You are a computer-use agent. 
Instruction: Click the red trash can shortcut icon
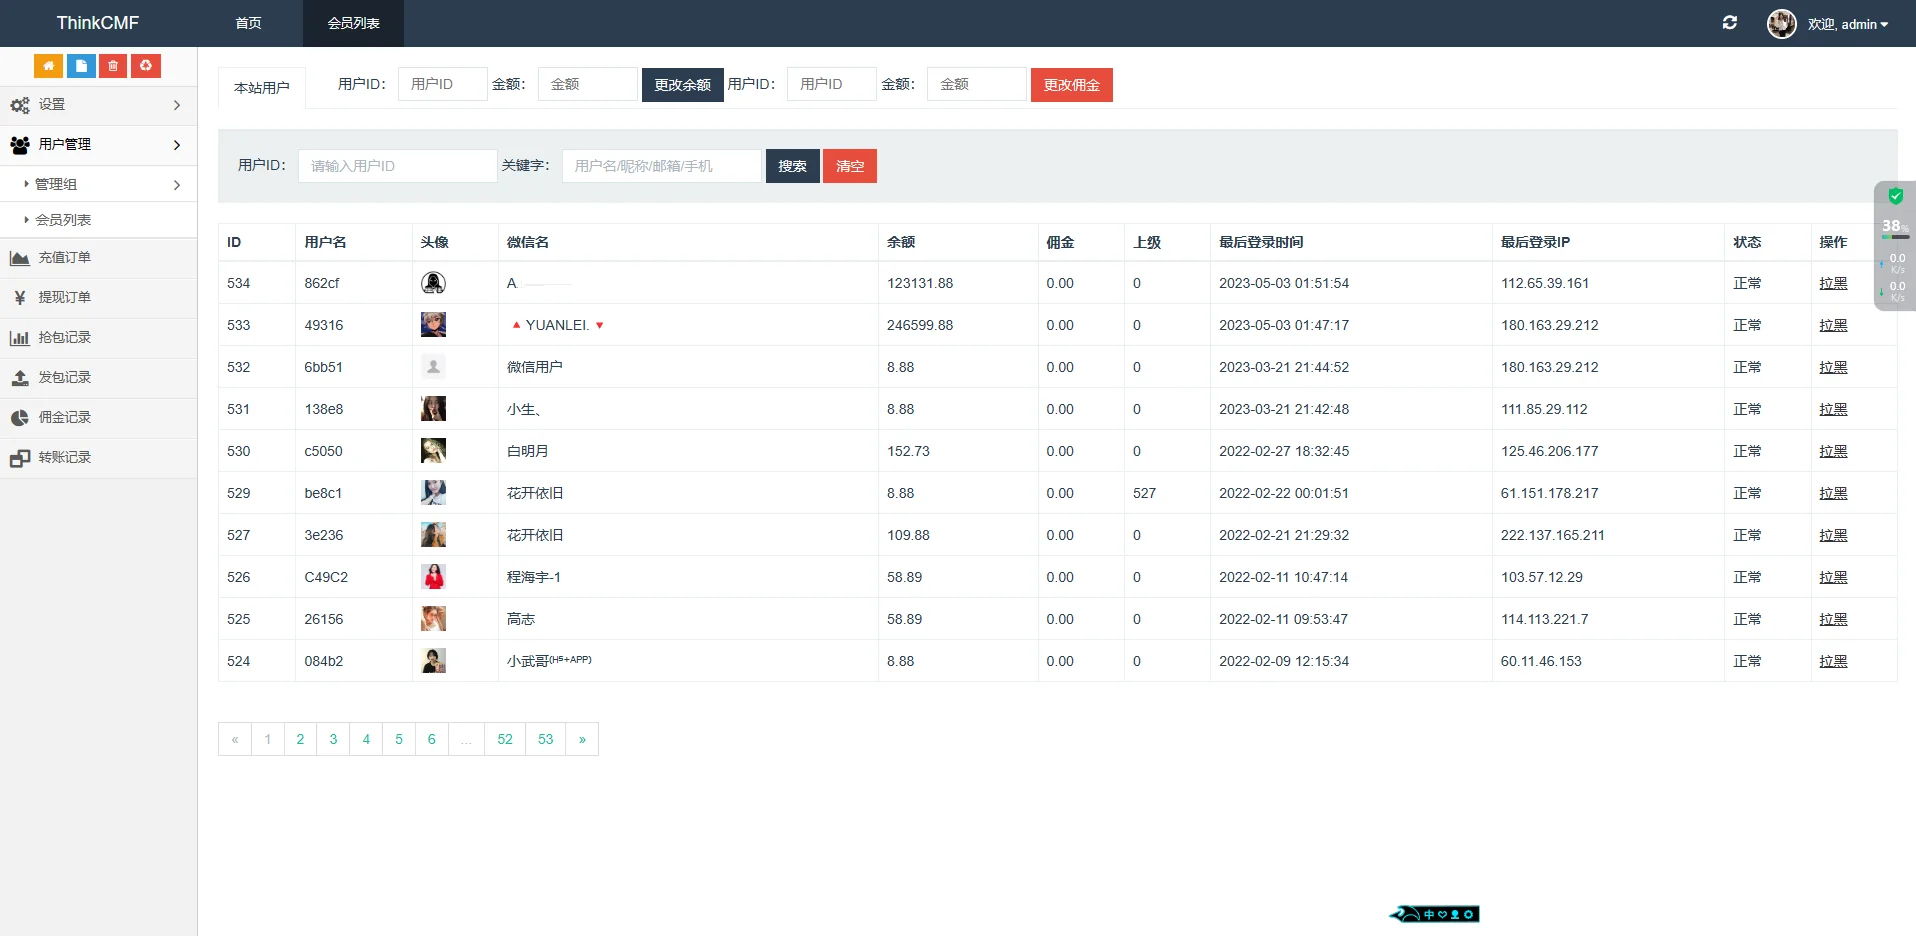pyautogui.click(x=113, y=66)
